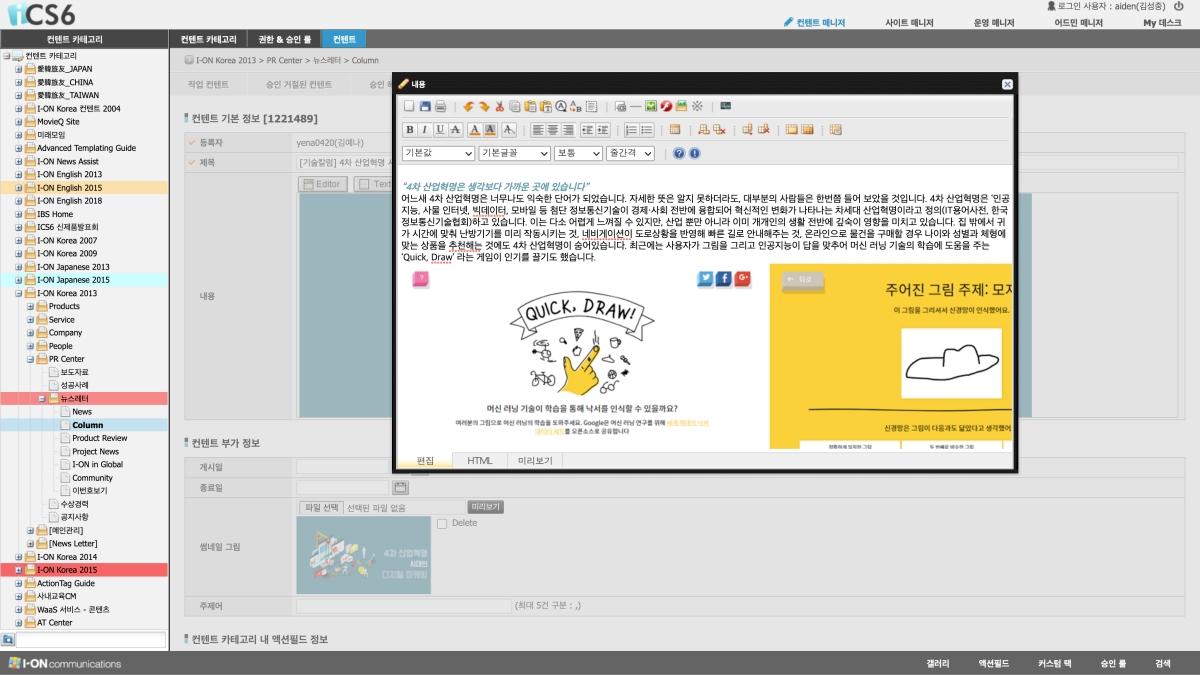1200x675 pixels.
Task: Collapse the I-ON Korea 2013 tree node
Action: click(x=18, y=293)
